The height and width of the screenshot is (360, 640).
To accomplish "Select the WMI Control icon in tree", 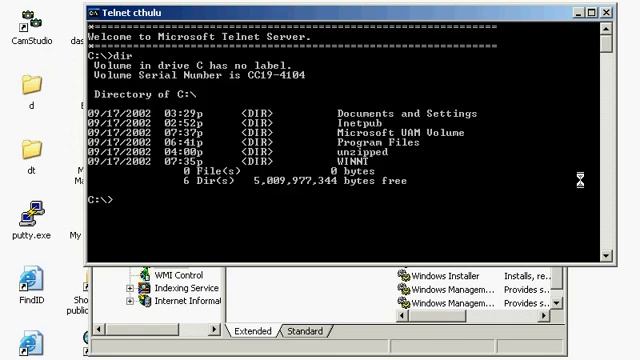I will [x=144, y=274].
